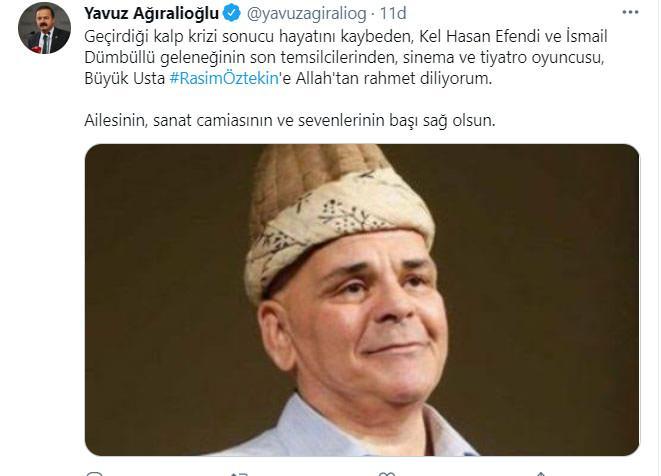Open Yavuz Ağıralioğlu's profile picture
661x476 pixels.
point(44,28)
